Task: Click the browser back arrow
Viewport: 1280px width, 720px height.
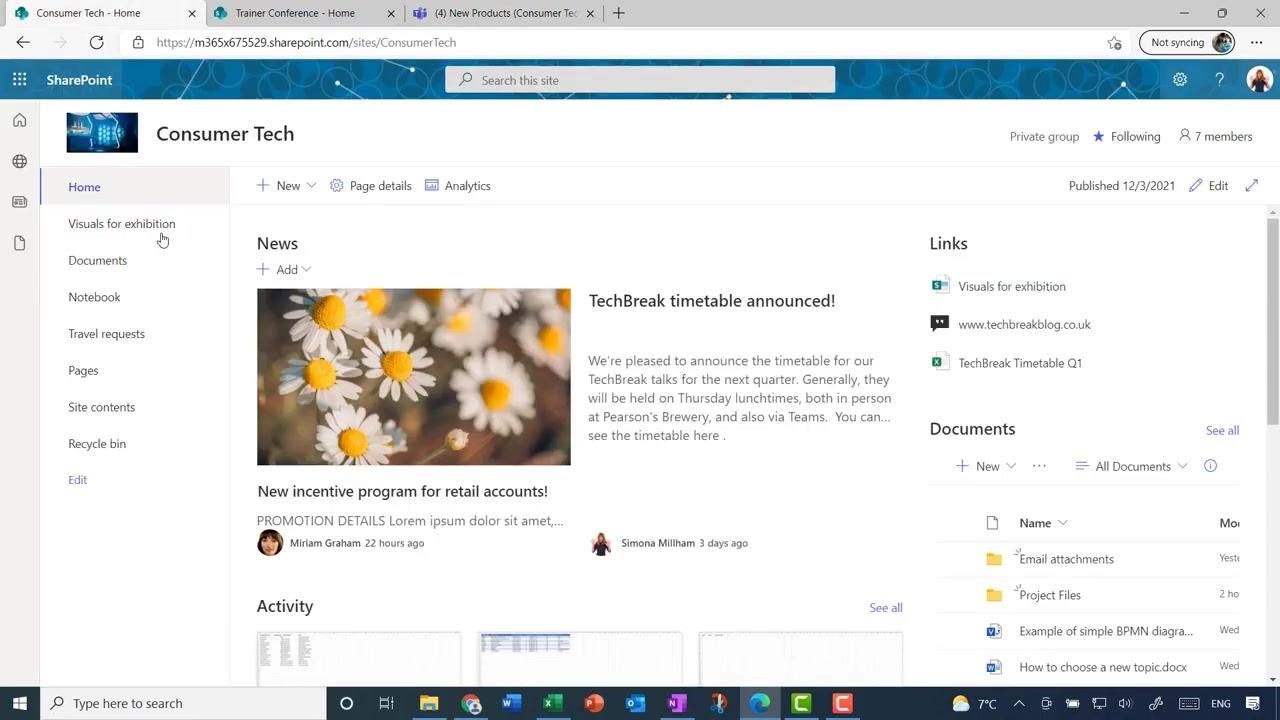Action: pos(23,42)
